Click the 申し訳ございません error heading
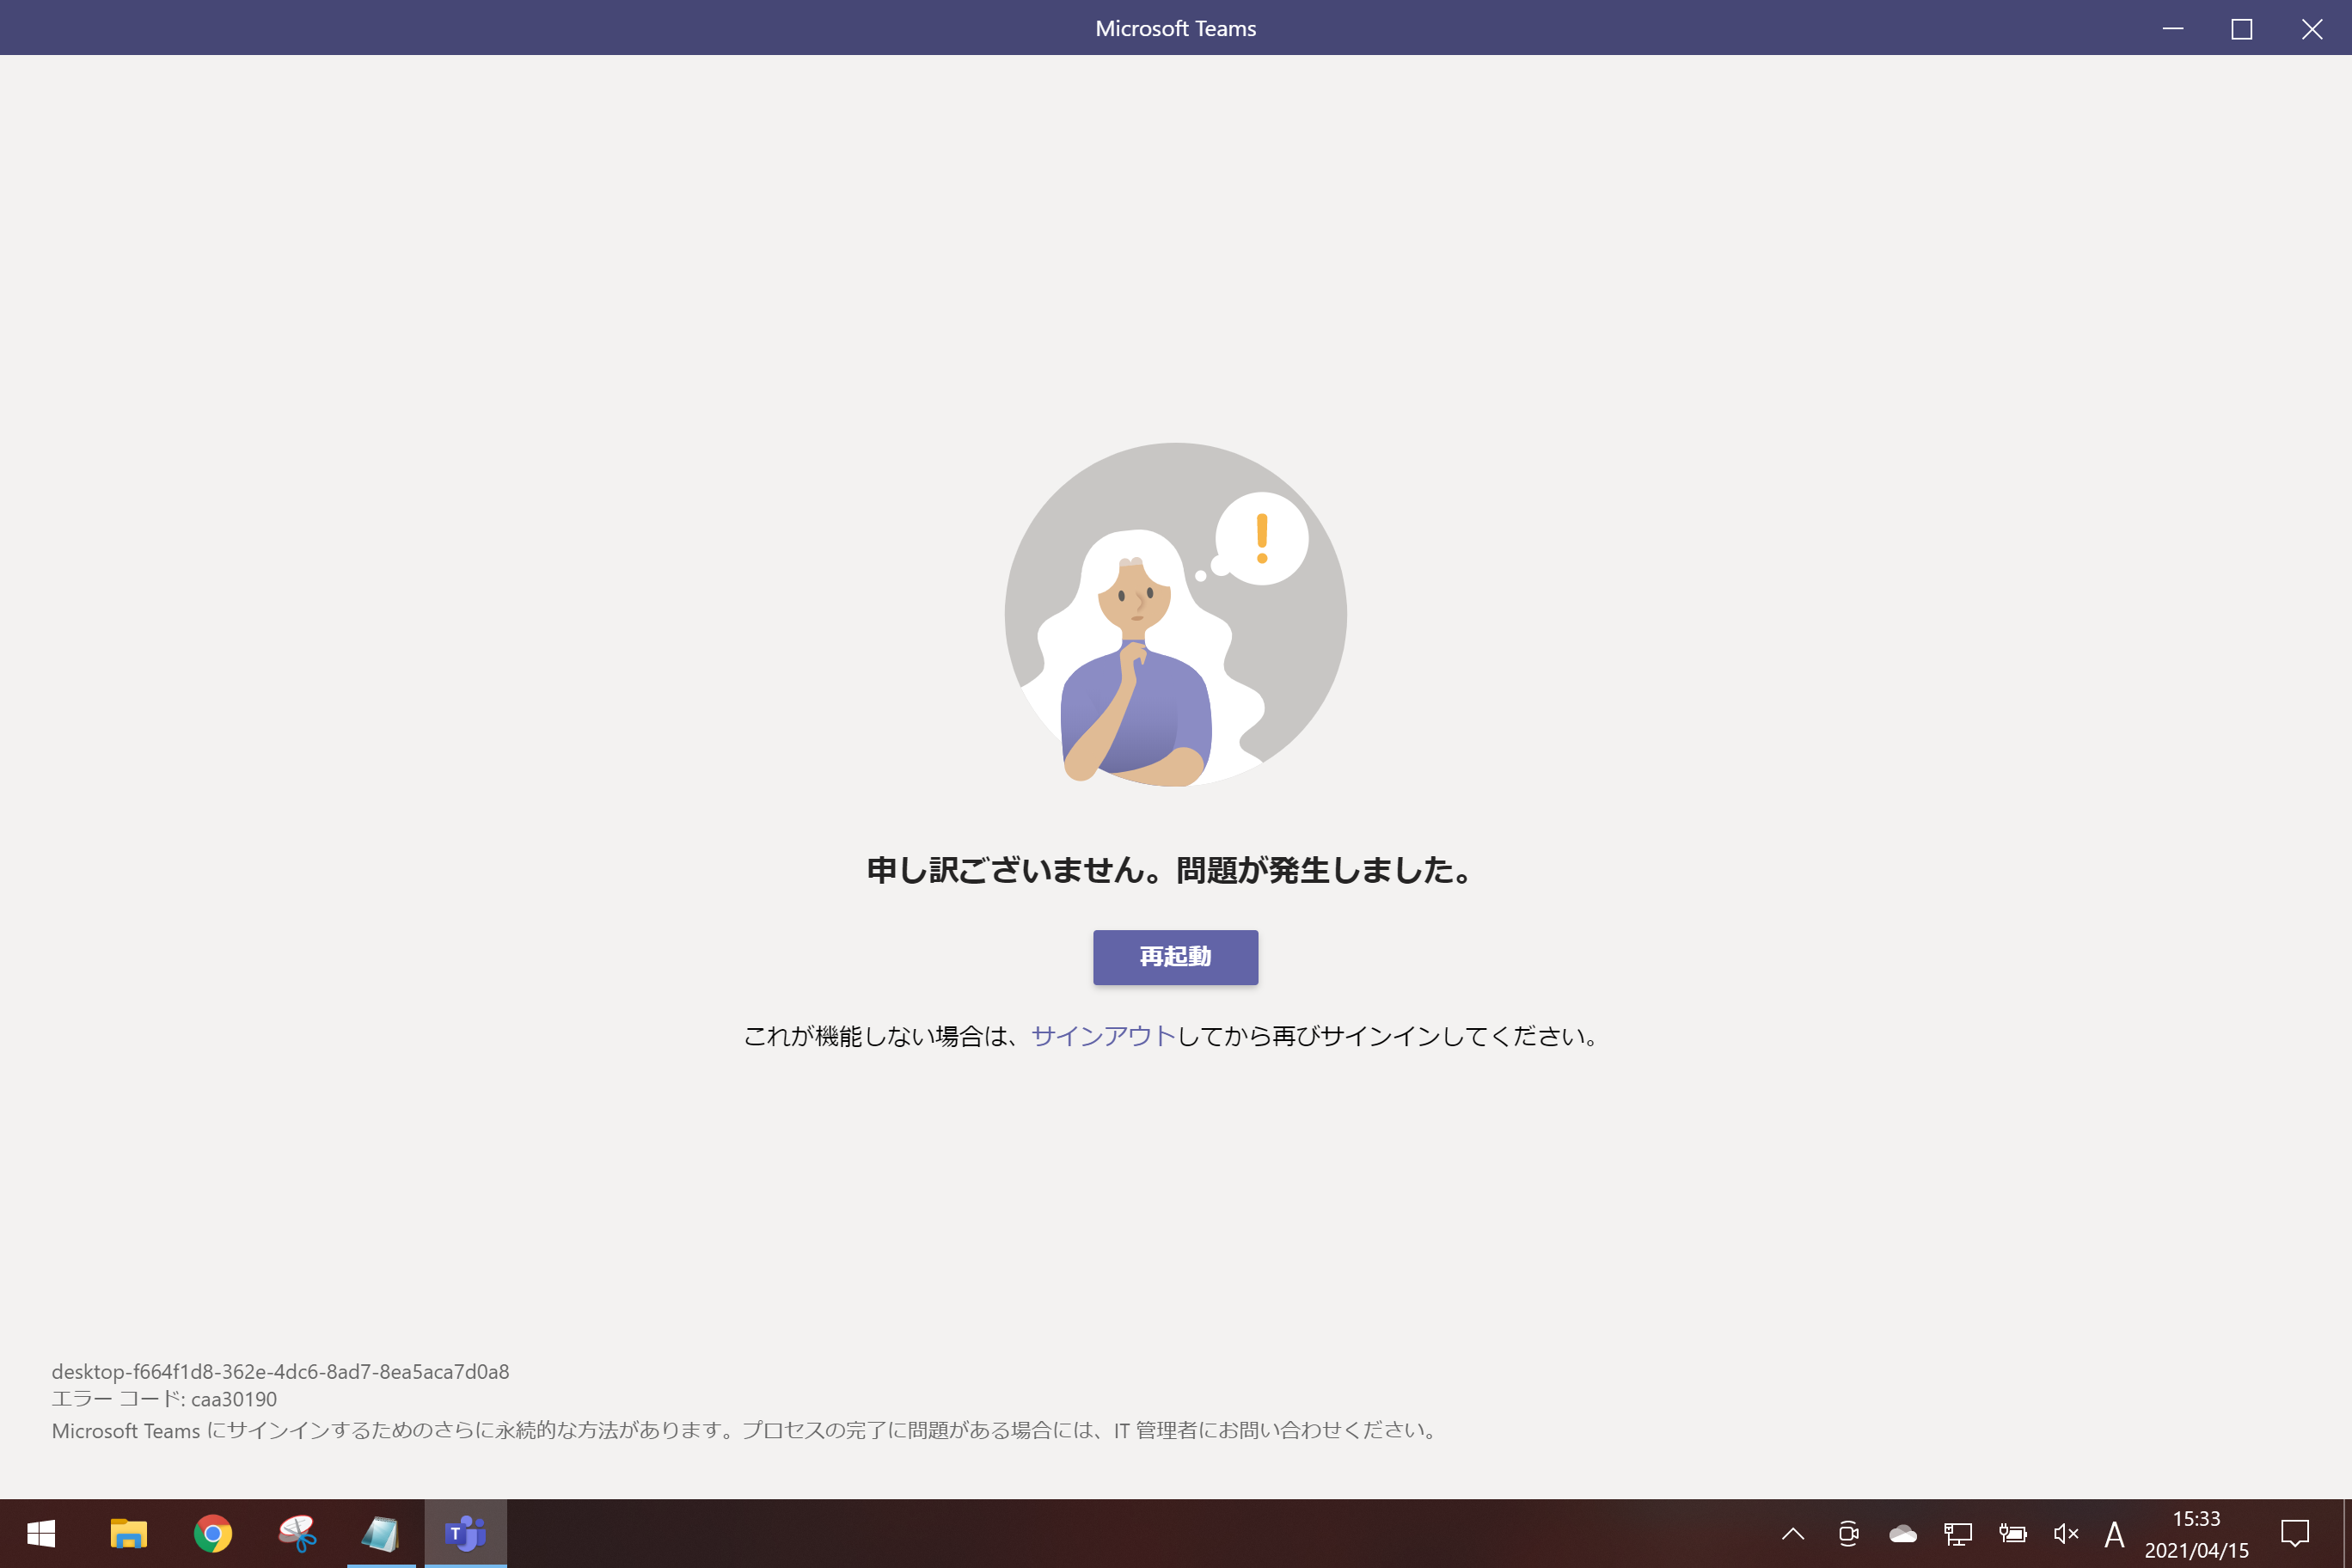Image resolution: width=2352 pixels, height=1568 pixels. 1170,870
